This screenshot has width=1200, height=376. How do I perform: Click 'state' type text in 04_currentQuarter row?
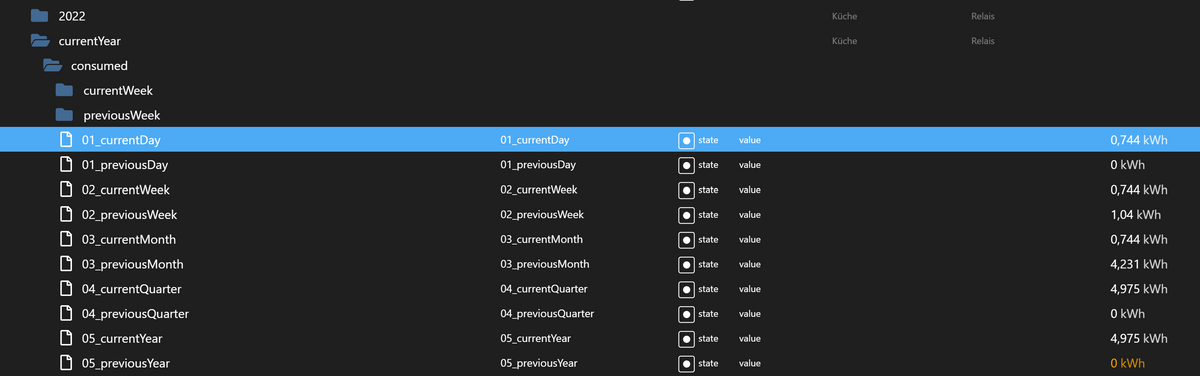point(708,289)
